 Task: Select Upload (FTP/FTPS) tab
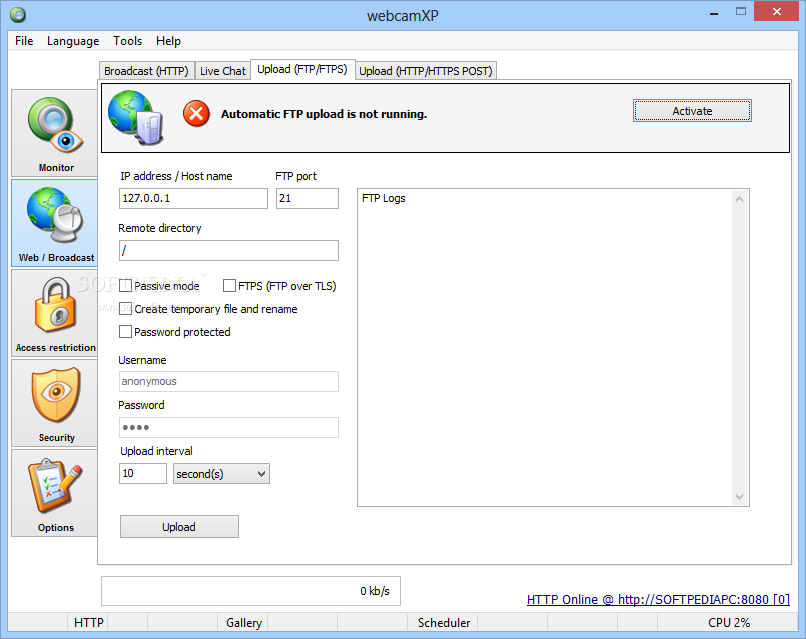coord(302,69)
